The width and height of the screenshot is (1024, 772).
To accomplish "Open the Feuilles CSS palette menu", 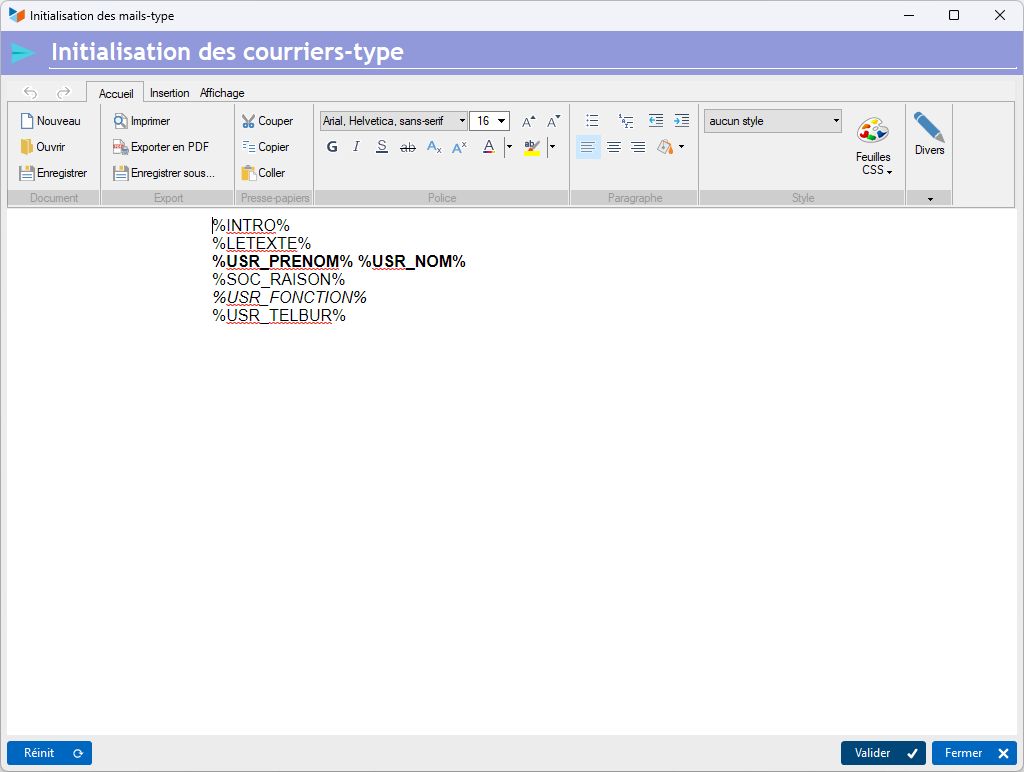I will (873, 147).
